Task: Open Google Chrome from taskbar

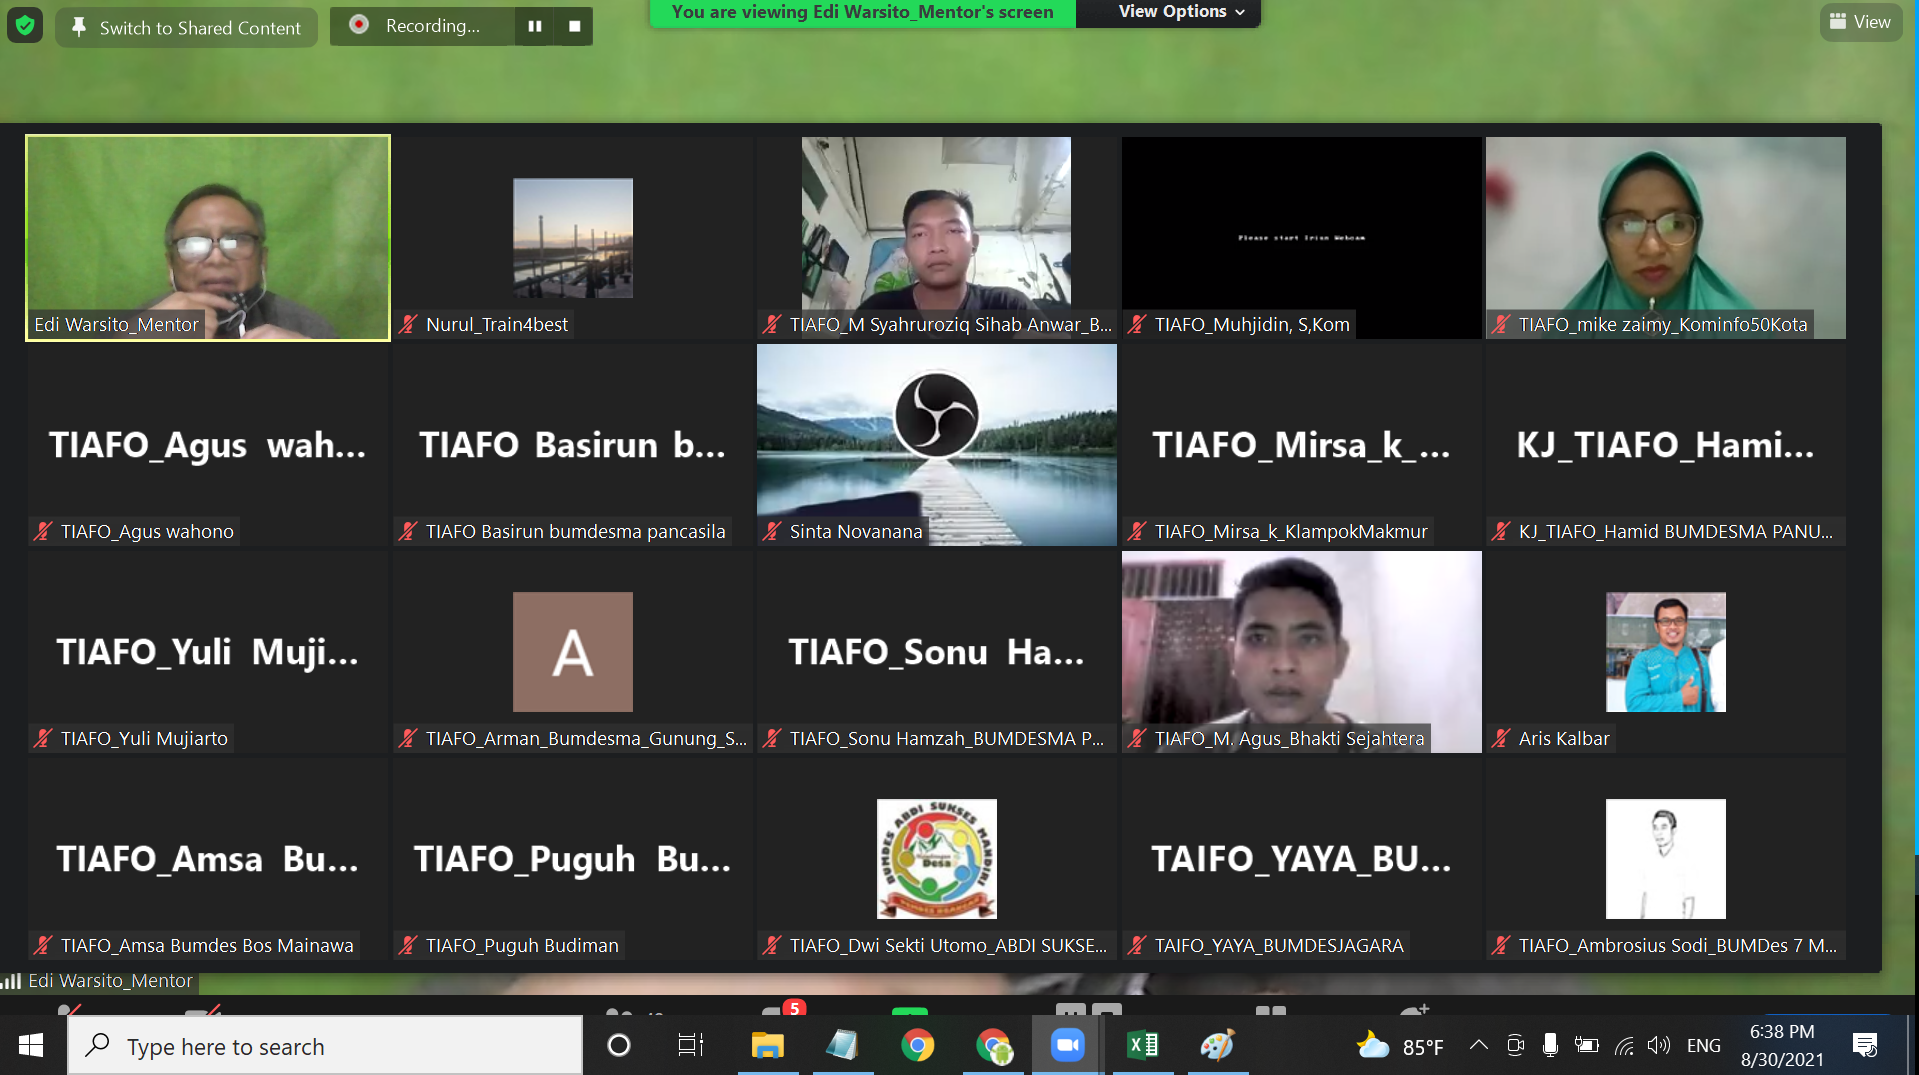Action: [917, 1046]
